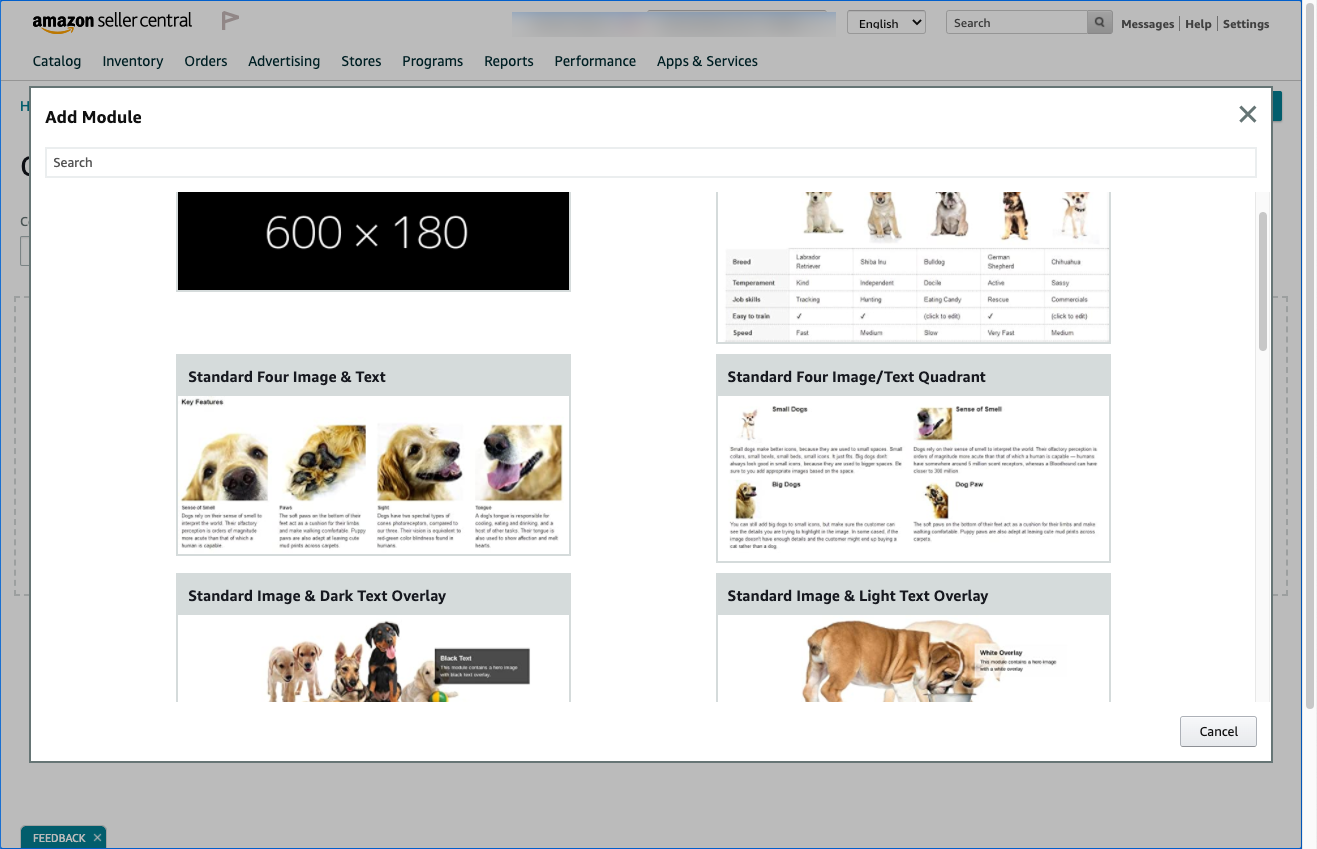
Task: Click the flag icon beside Seller Central logo
Action: [230, 21]
